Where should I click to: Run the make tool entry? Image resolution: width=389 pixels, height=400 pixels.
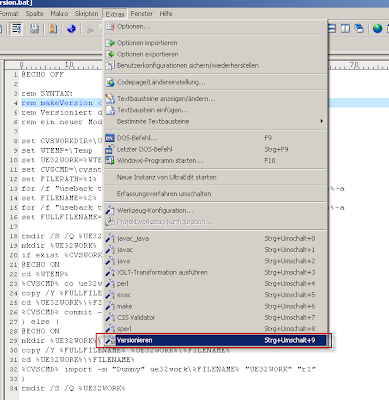[216, 306]
